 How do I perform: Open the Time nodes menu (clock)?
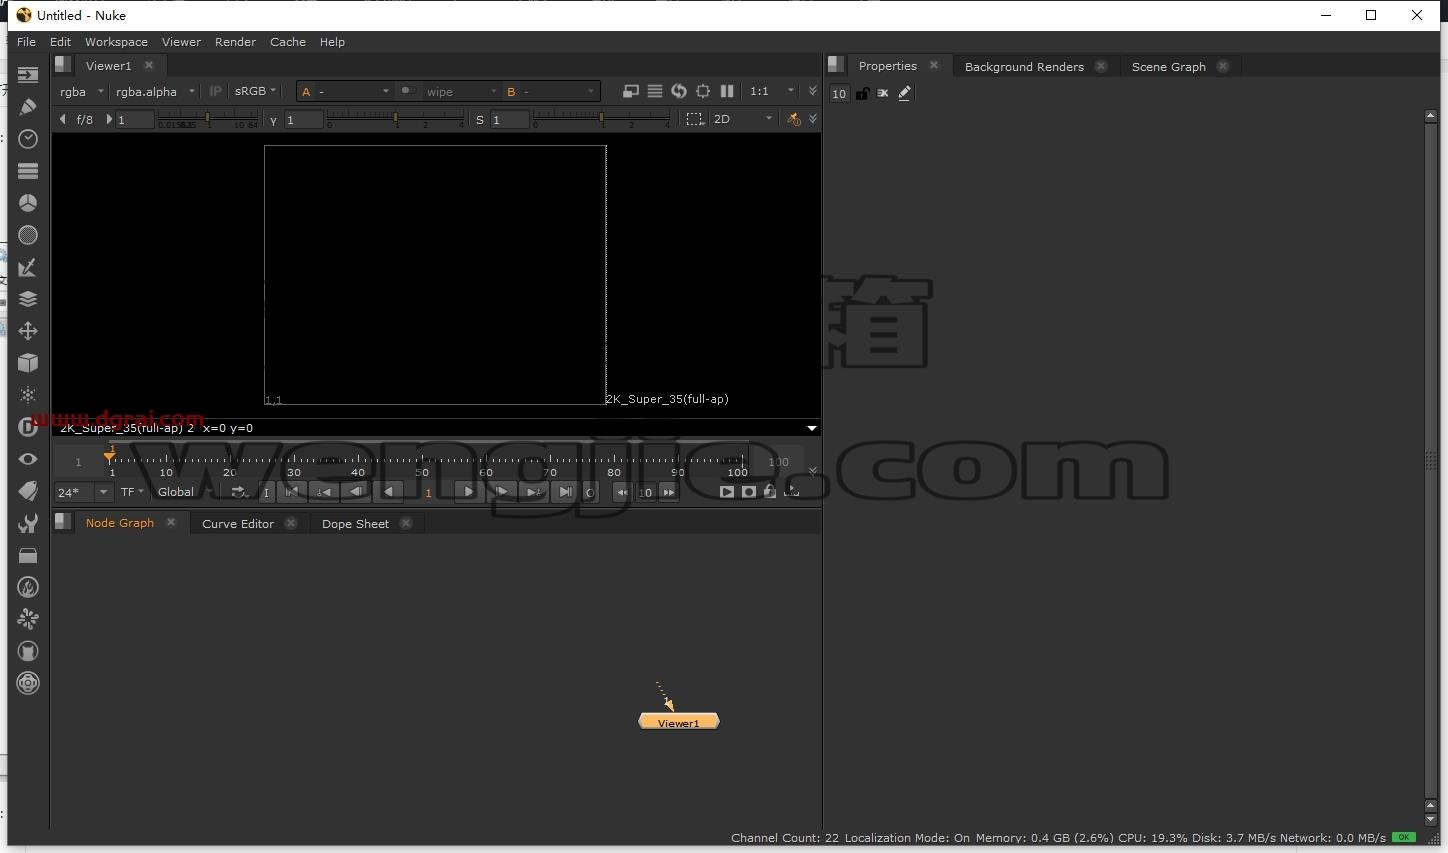(28, 139)
